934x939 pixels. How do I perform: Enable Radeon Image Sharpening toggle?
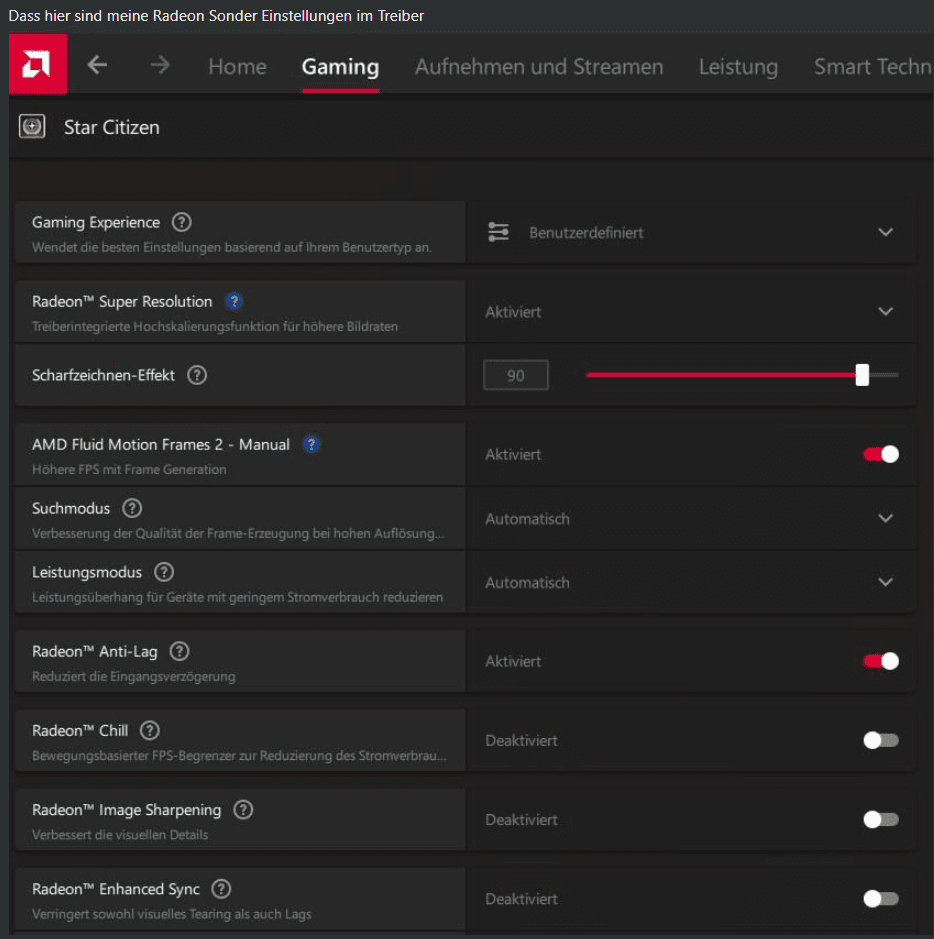881,819
